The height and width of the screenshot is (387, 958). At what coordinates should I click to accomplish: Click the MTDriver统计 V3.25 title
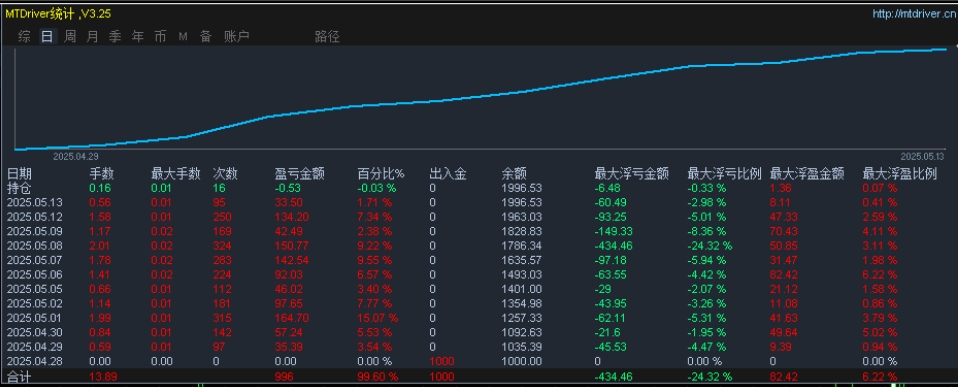click(58, 13)
